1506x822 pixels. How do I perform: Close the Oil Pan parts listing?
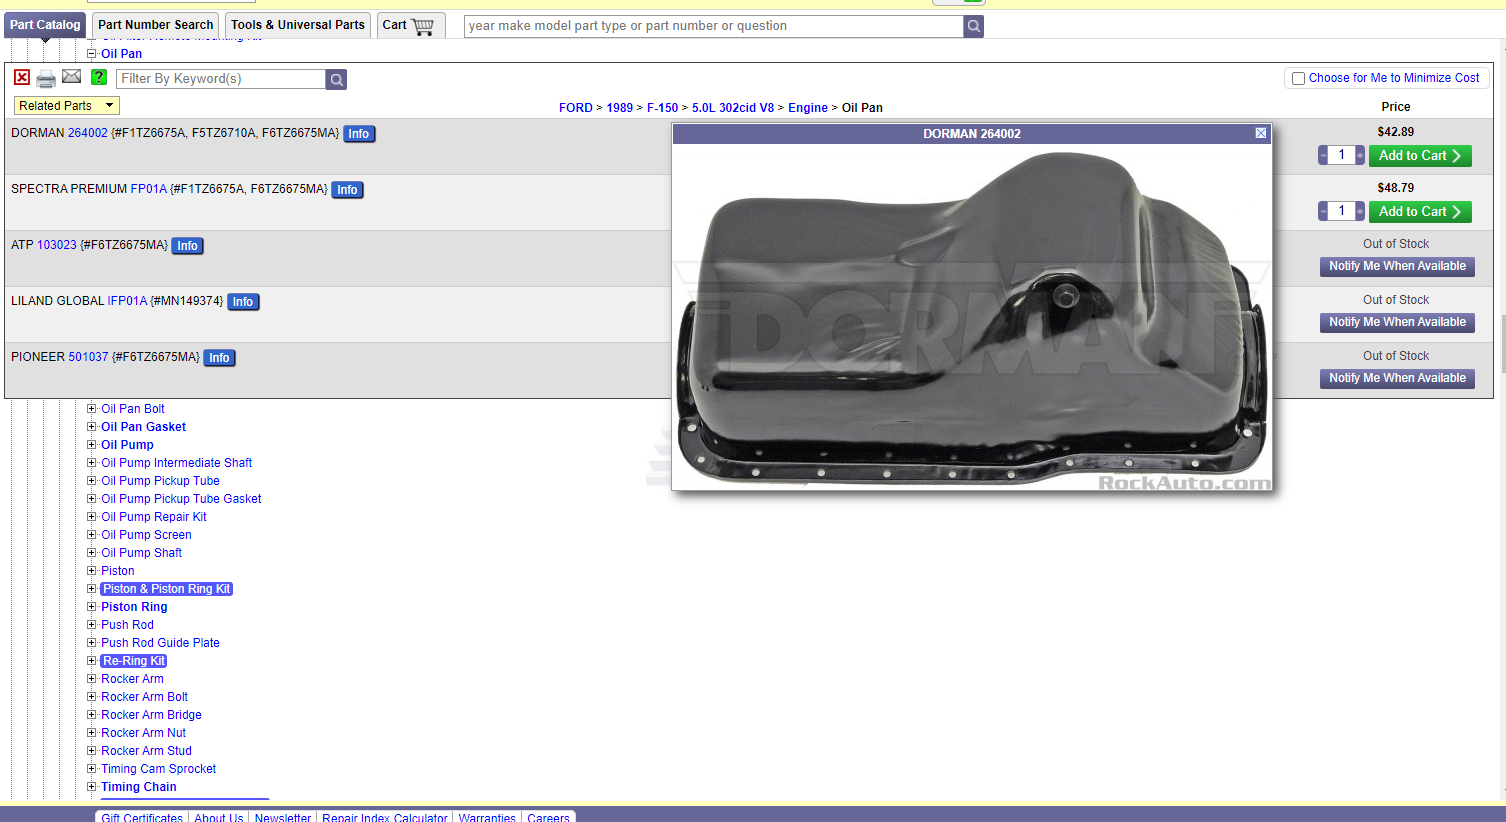tap(22, 77)
